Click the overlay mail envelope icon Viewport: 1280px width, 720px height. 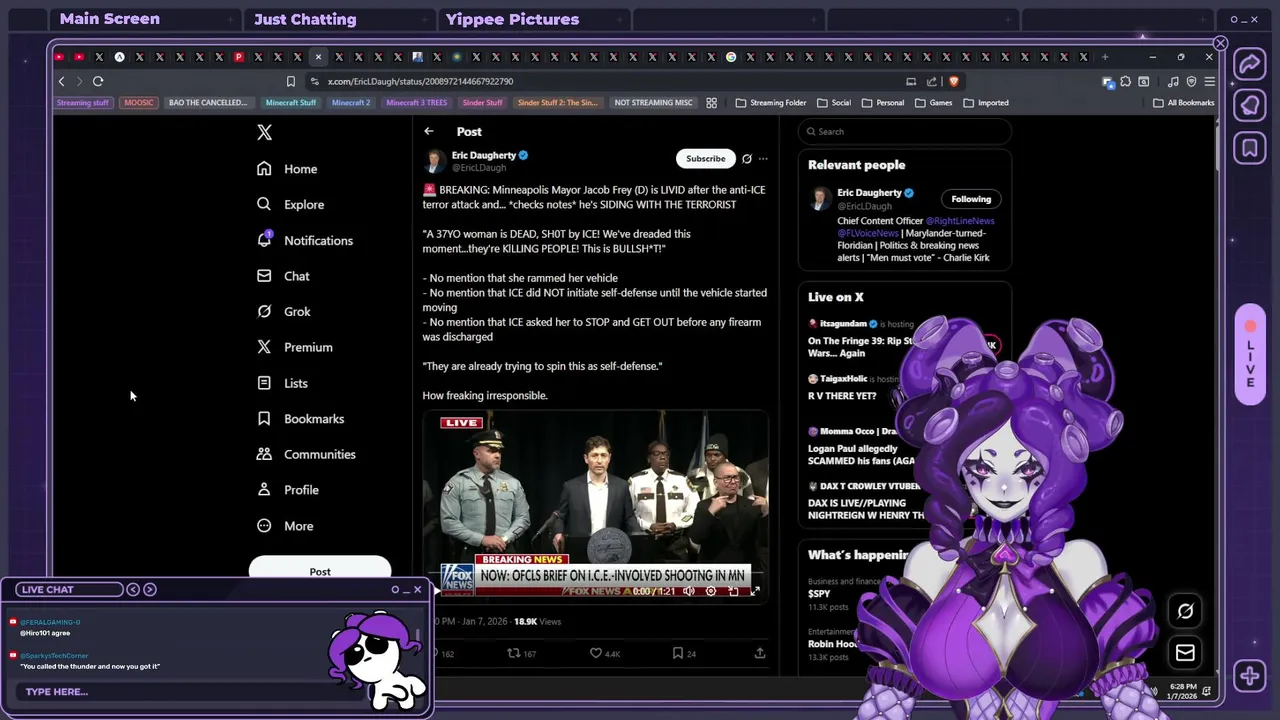[1185, 653]
